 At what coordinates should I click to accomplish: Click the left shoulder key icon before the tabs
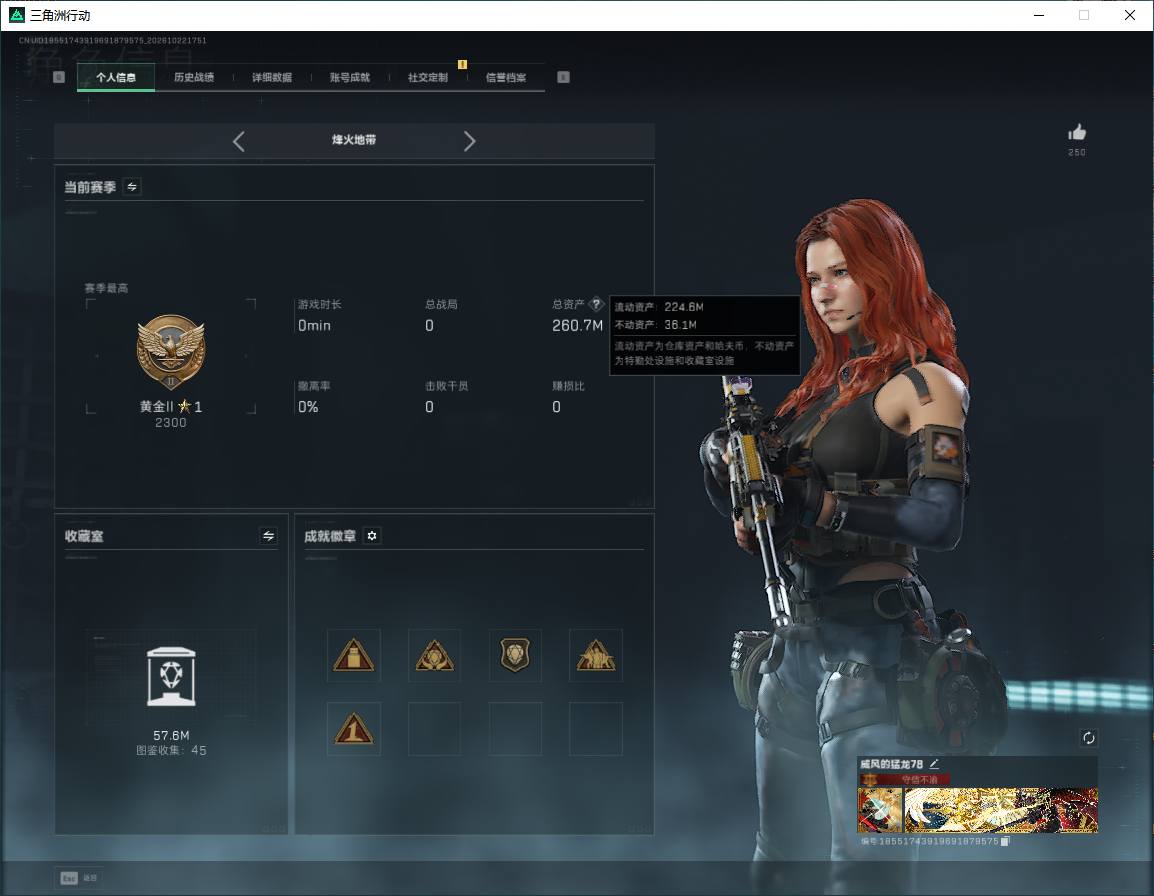[60, 77]
